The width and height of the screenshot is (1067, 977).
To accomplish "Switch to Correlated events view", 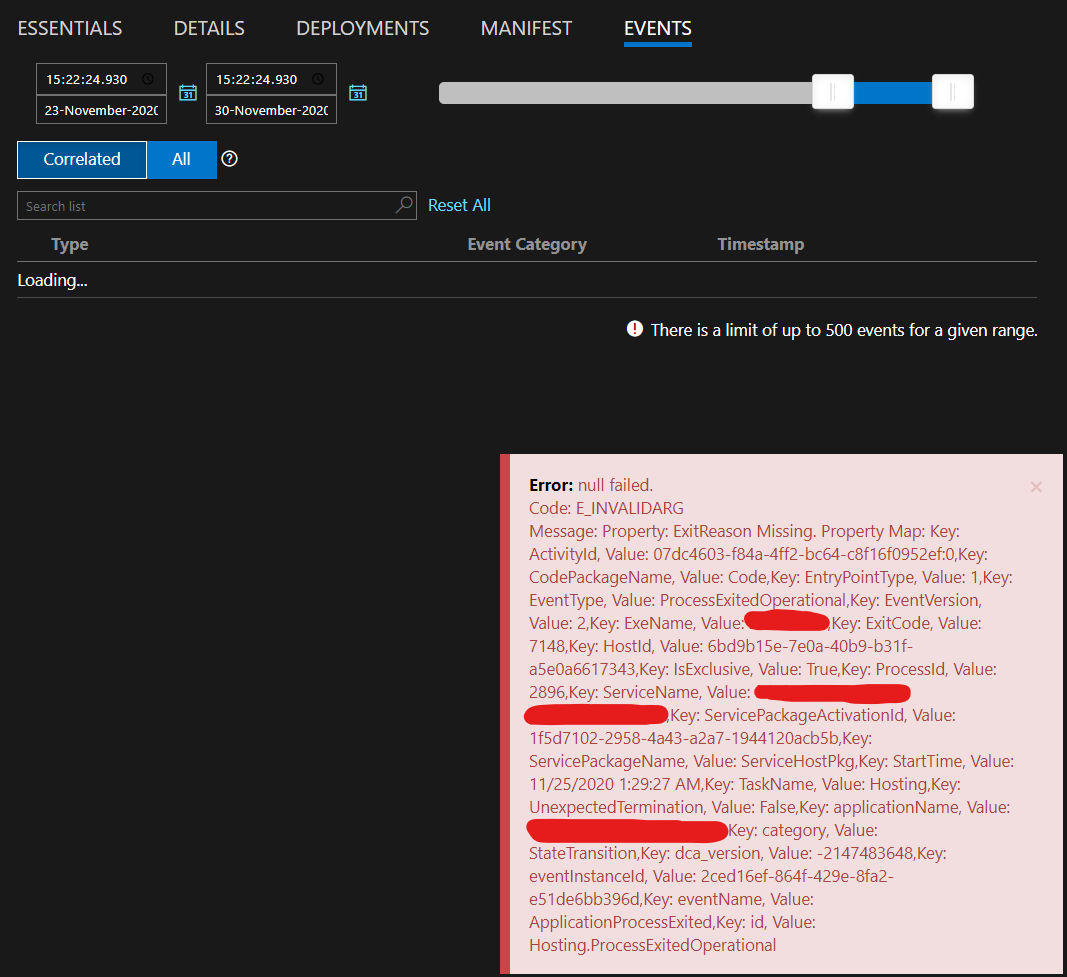I will [x=81, y=159].
